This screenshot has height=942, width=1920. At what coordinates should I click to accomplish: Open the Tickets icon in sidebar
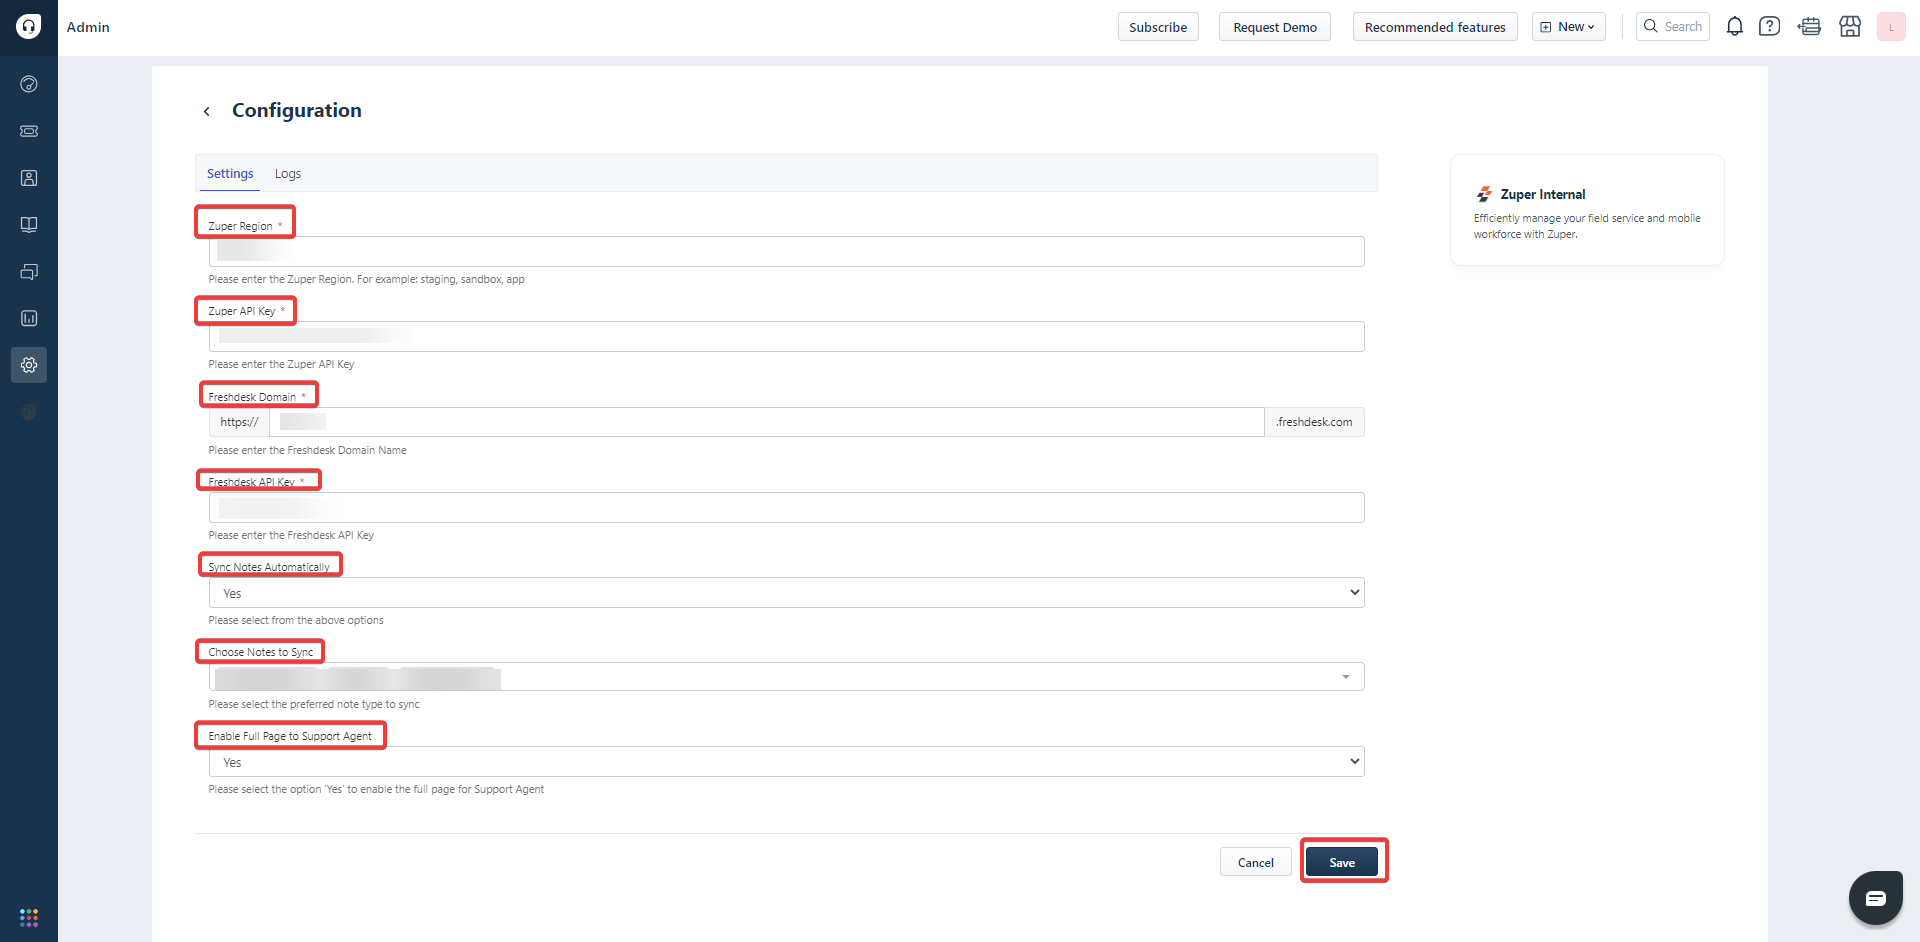tap(29, 131)
